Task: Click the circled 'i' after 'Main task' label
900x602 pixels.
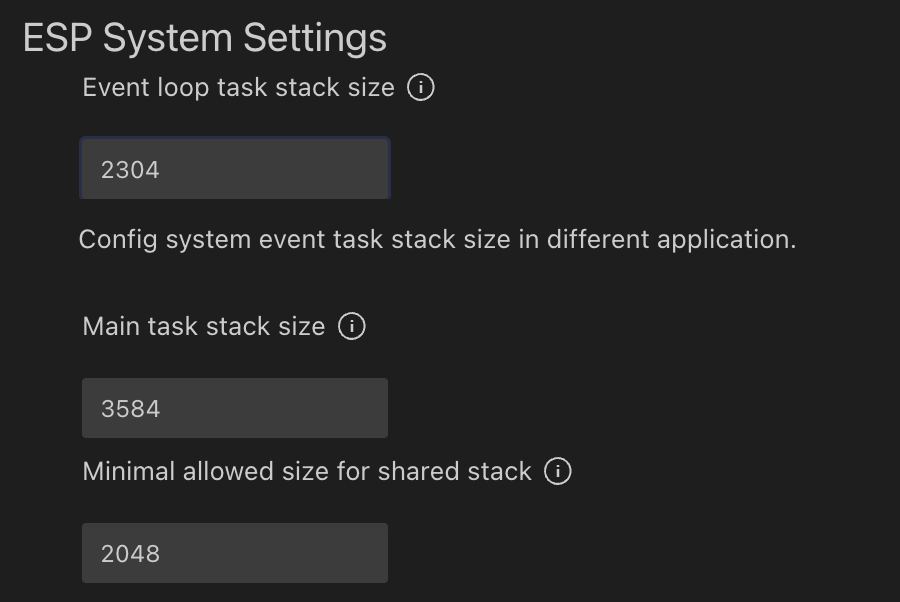Action: pos(352,327)
